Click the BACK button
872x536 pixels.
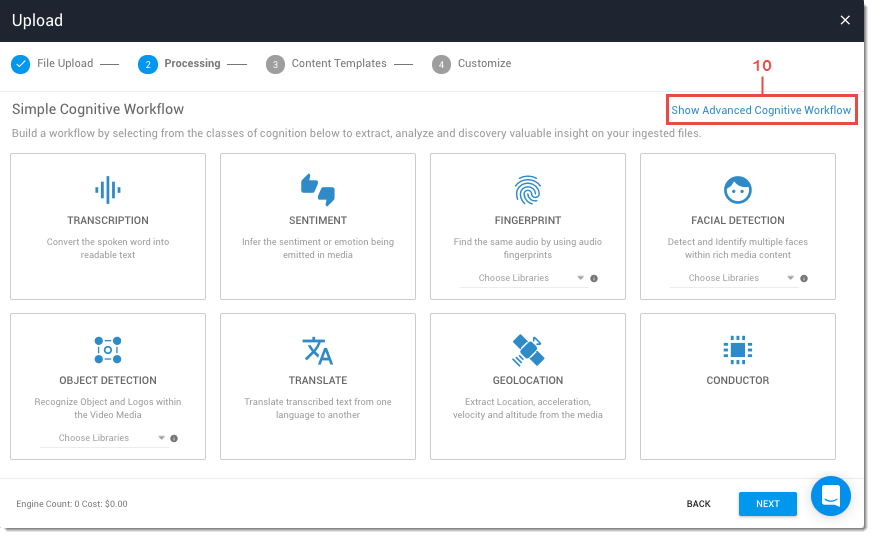tap(698, 504)
